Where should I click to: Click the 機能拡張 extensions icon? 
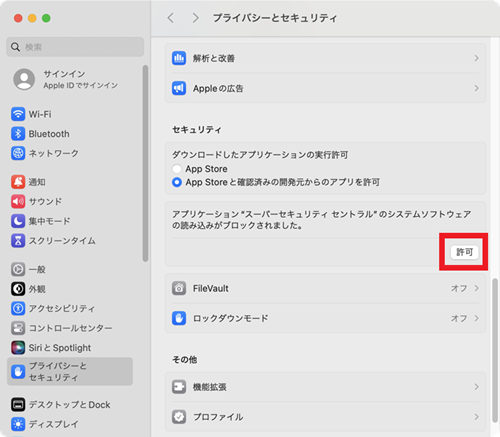pyautogui.click(x=179, y=387)
